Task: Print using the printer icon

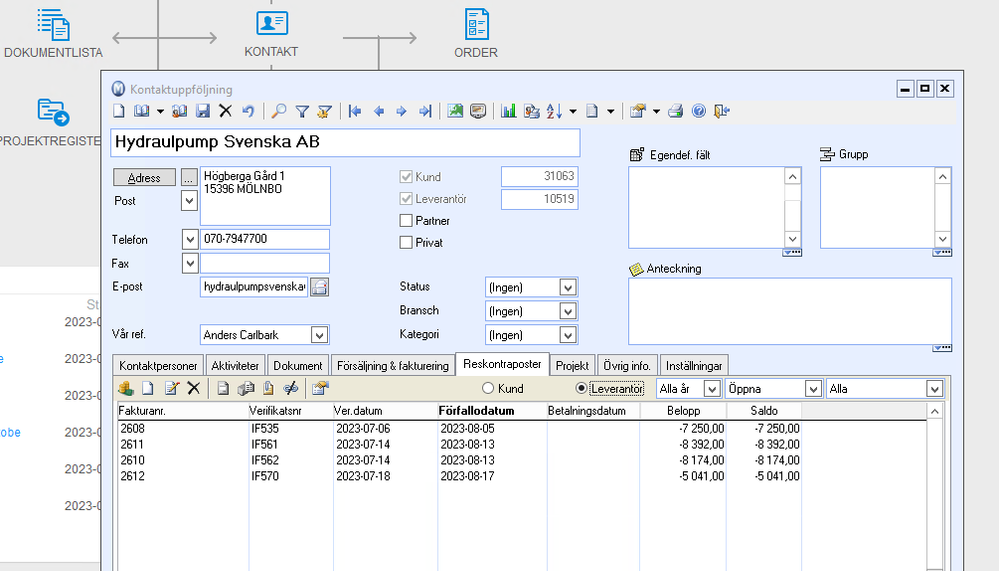Action: coord(676,111)
